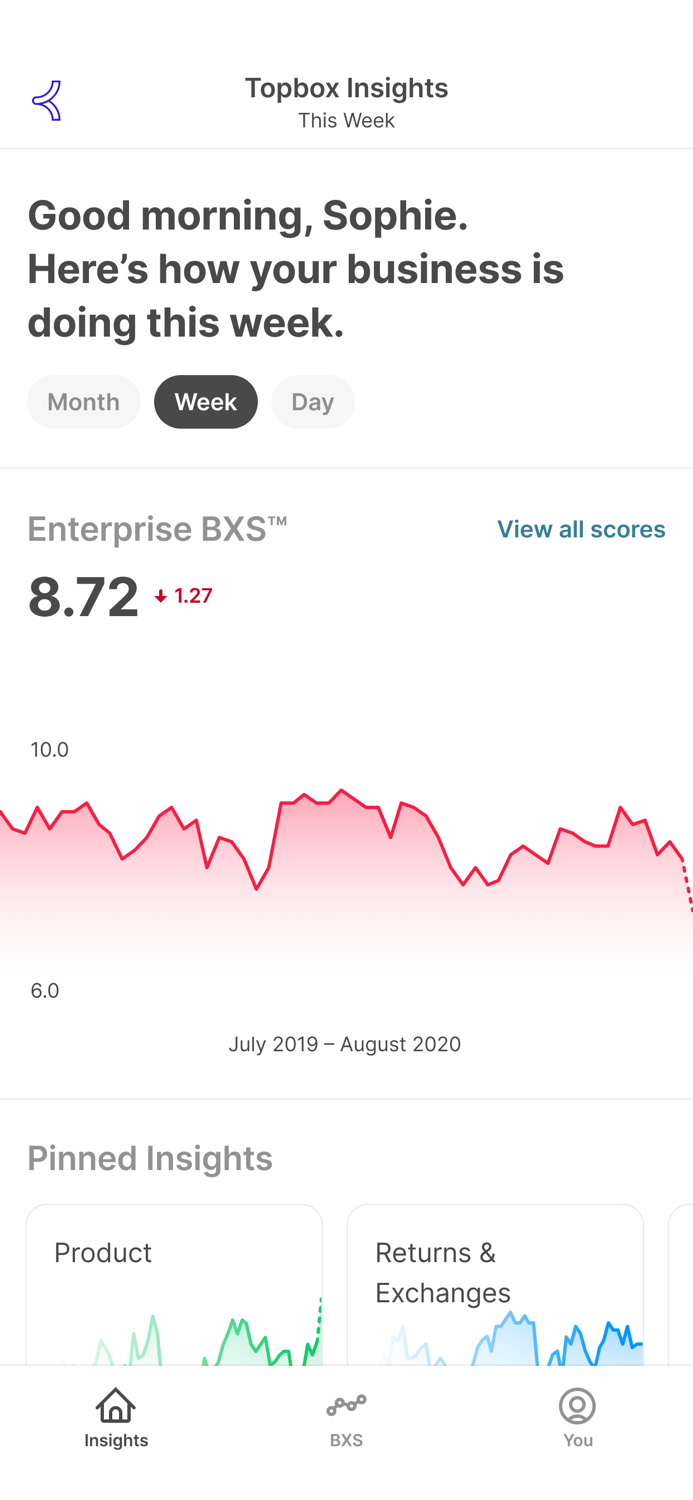This screenshot has height=1500, width=693.
Task: Open the View all scores link
Action: (581, 529)
